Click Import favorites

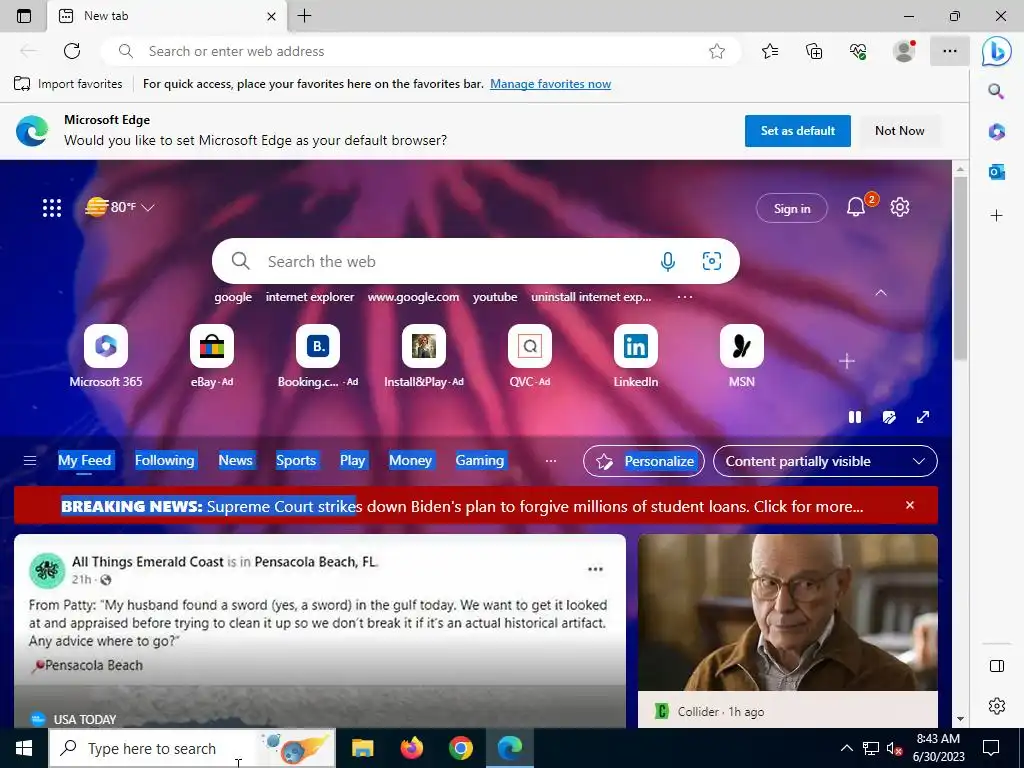click(x=68, y=84)
